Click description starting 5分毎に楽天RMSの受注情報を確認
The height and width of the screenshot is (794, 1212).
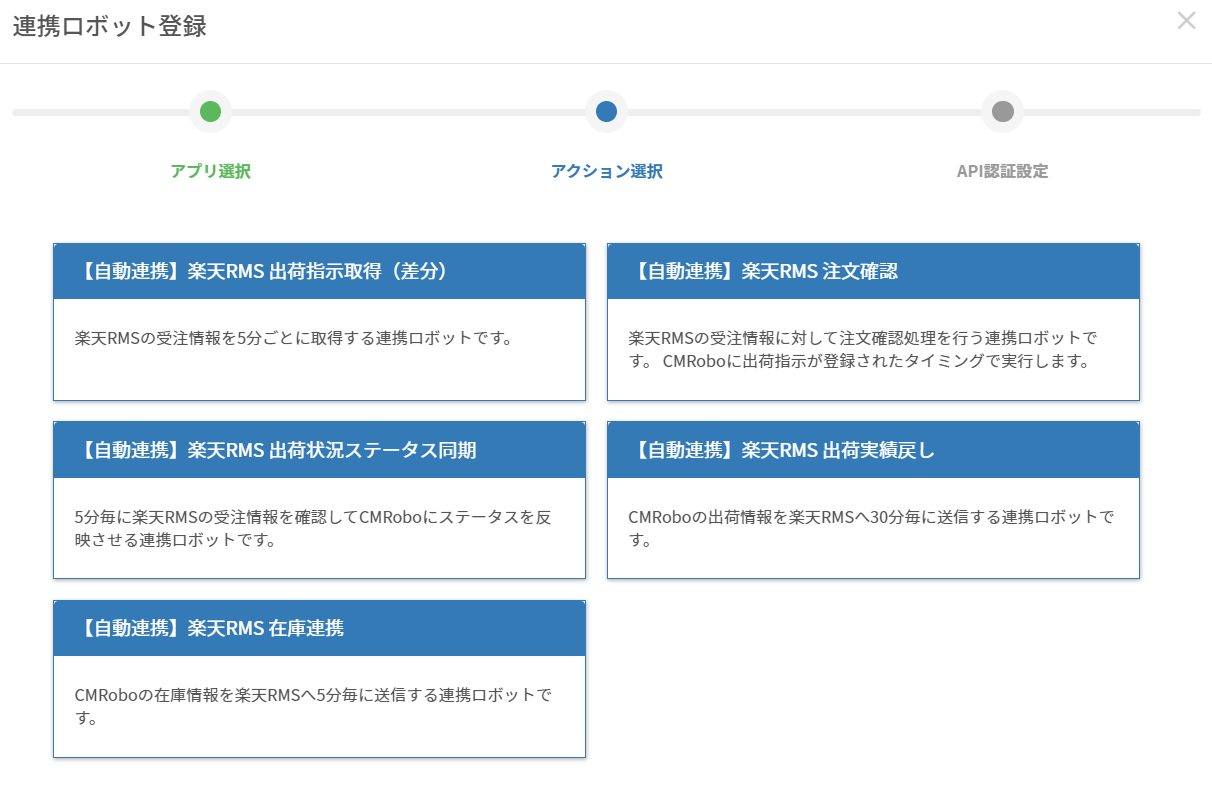point(313,528)
